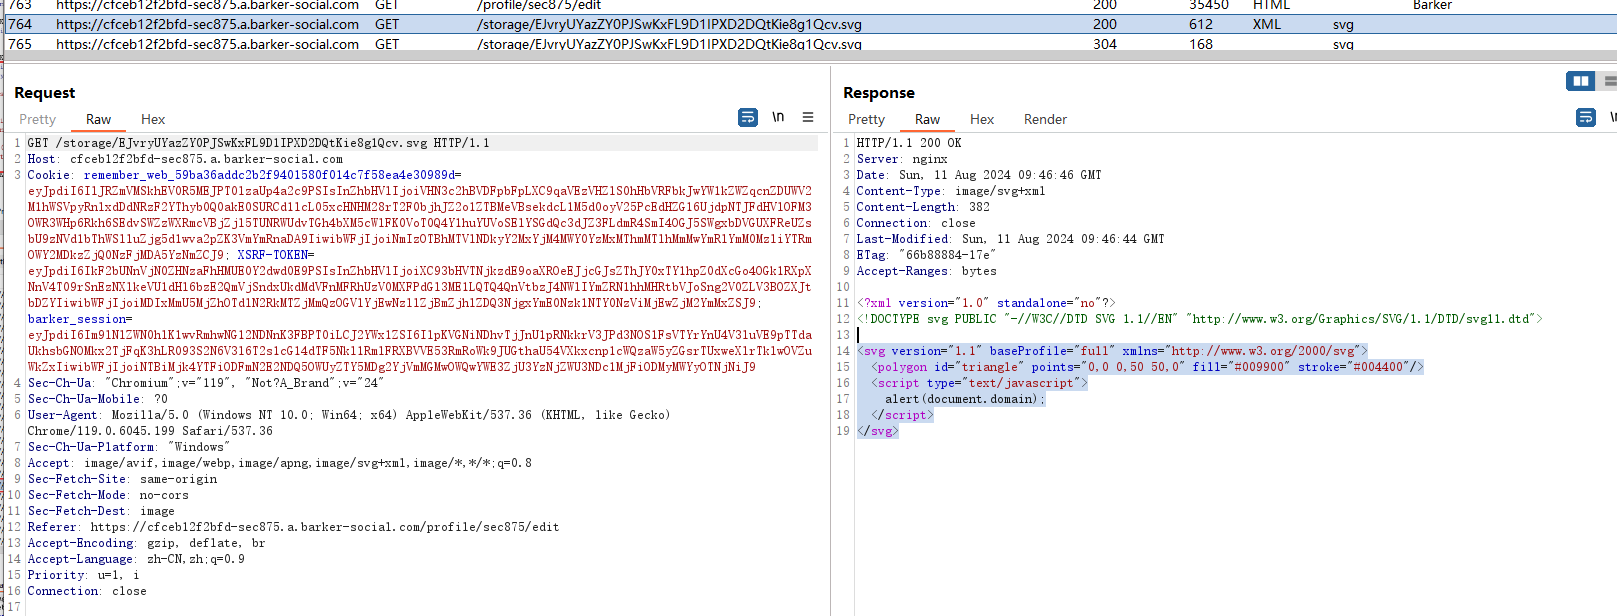Screen dimensions: 1617x616
Task: Click the Priority u=1 header line
Action: [83, 575]
